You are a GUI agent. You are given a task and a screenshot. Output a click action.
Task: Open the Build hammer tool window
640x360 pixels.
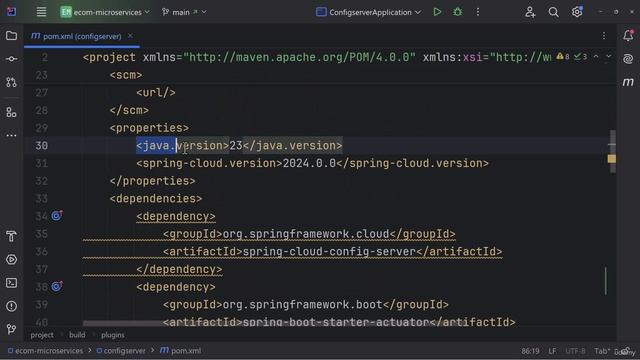pos(11,236)
